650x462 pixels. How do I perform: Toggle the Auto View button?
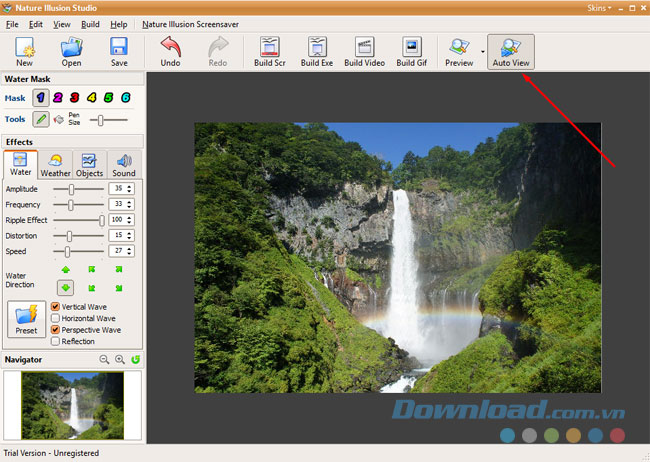510,51
